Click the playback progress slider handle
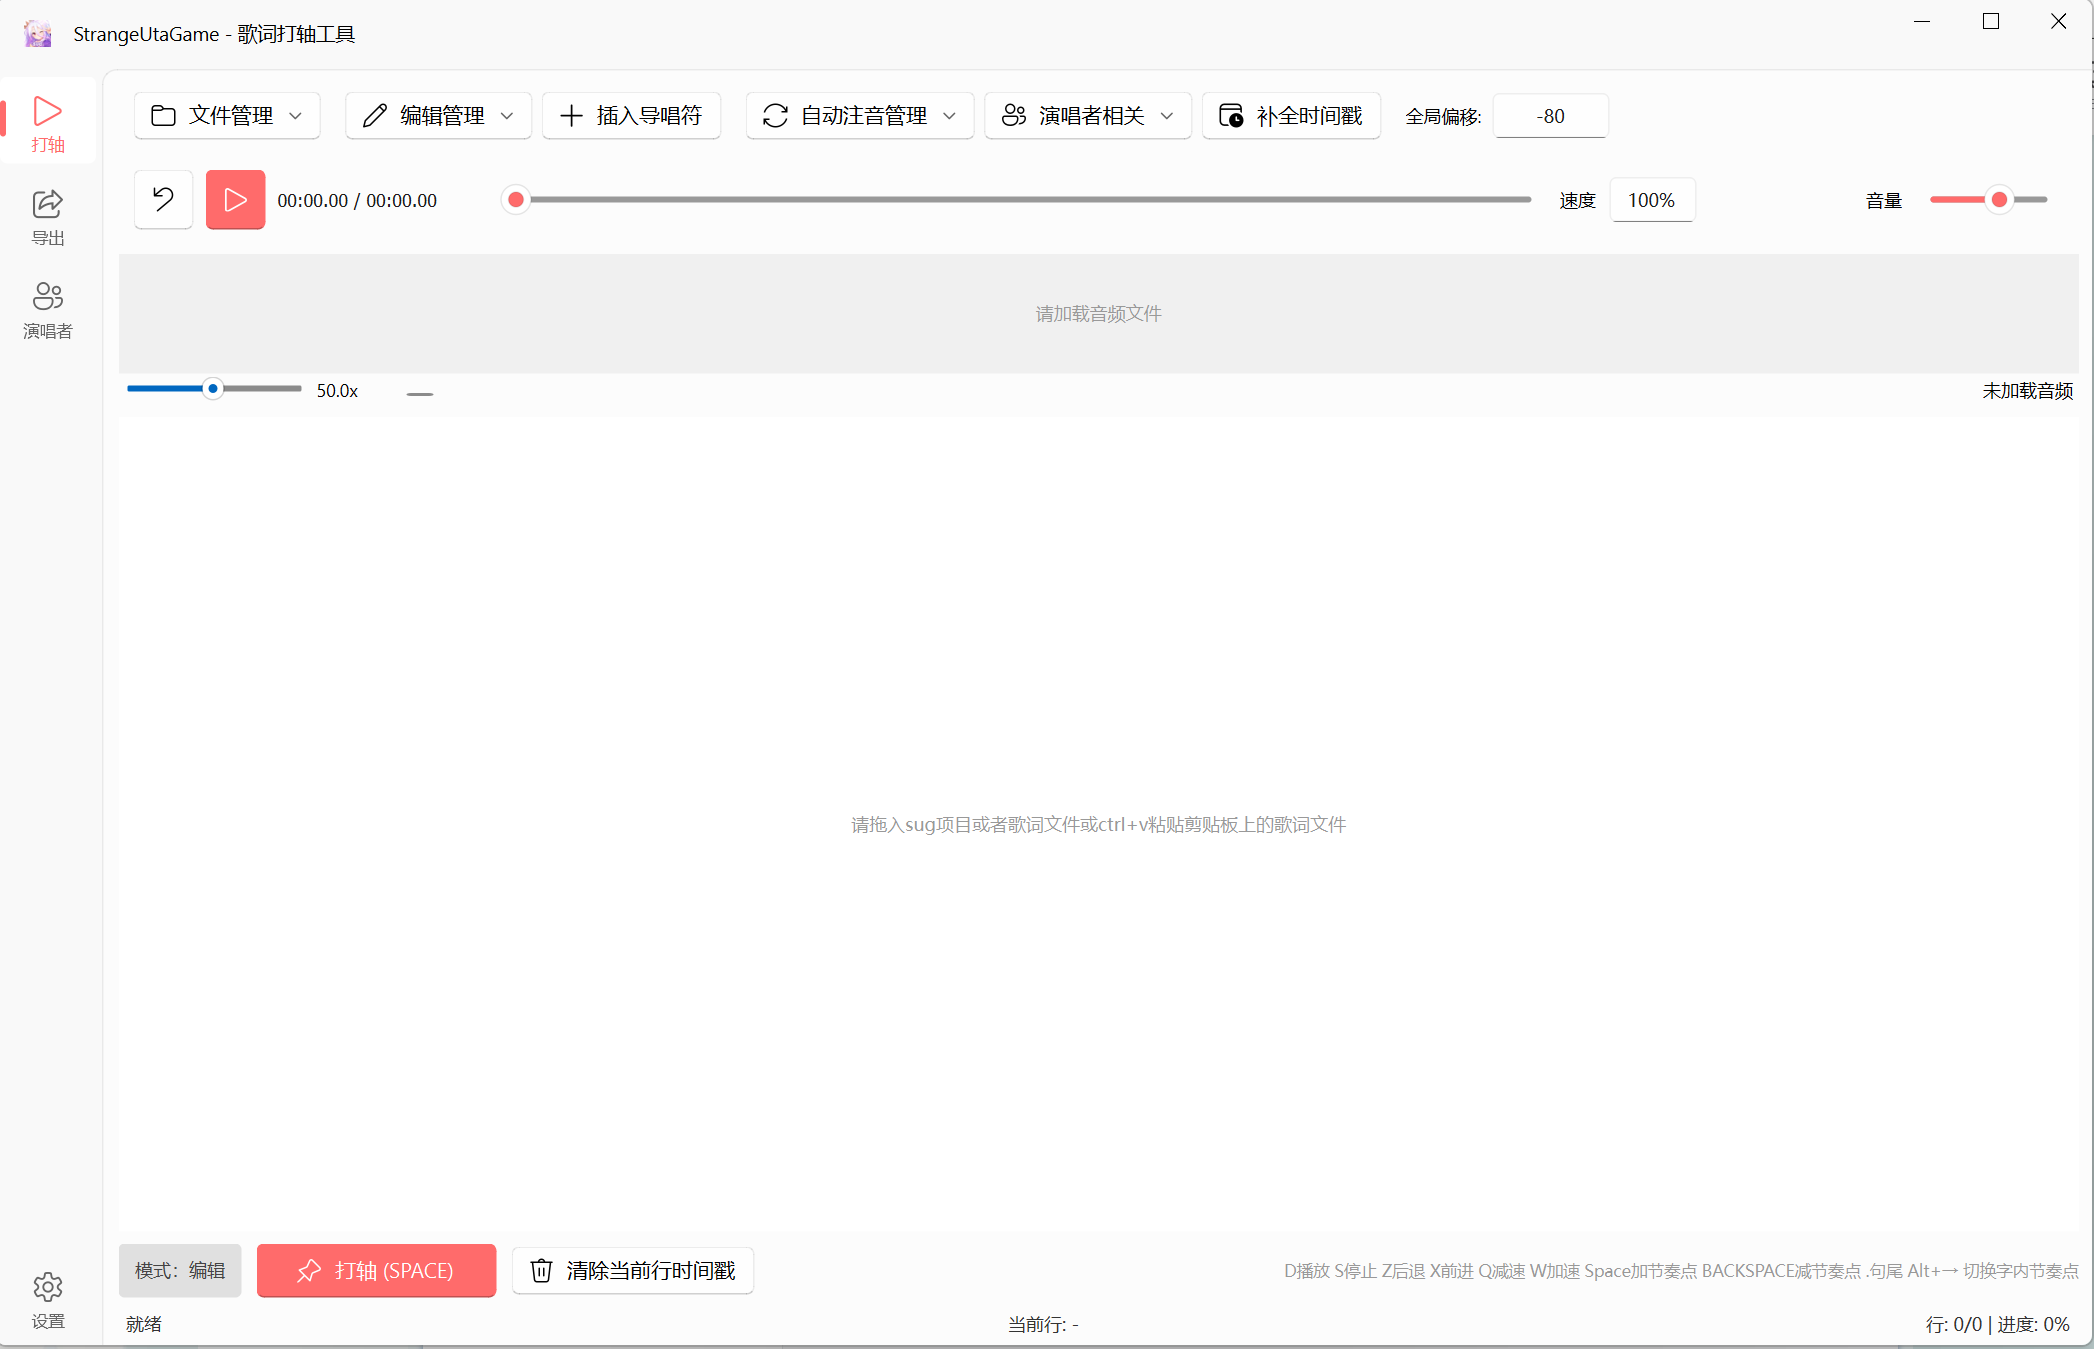Image resolution: width=2094 pixels, height=1349 pixels. coord(516,200)
